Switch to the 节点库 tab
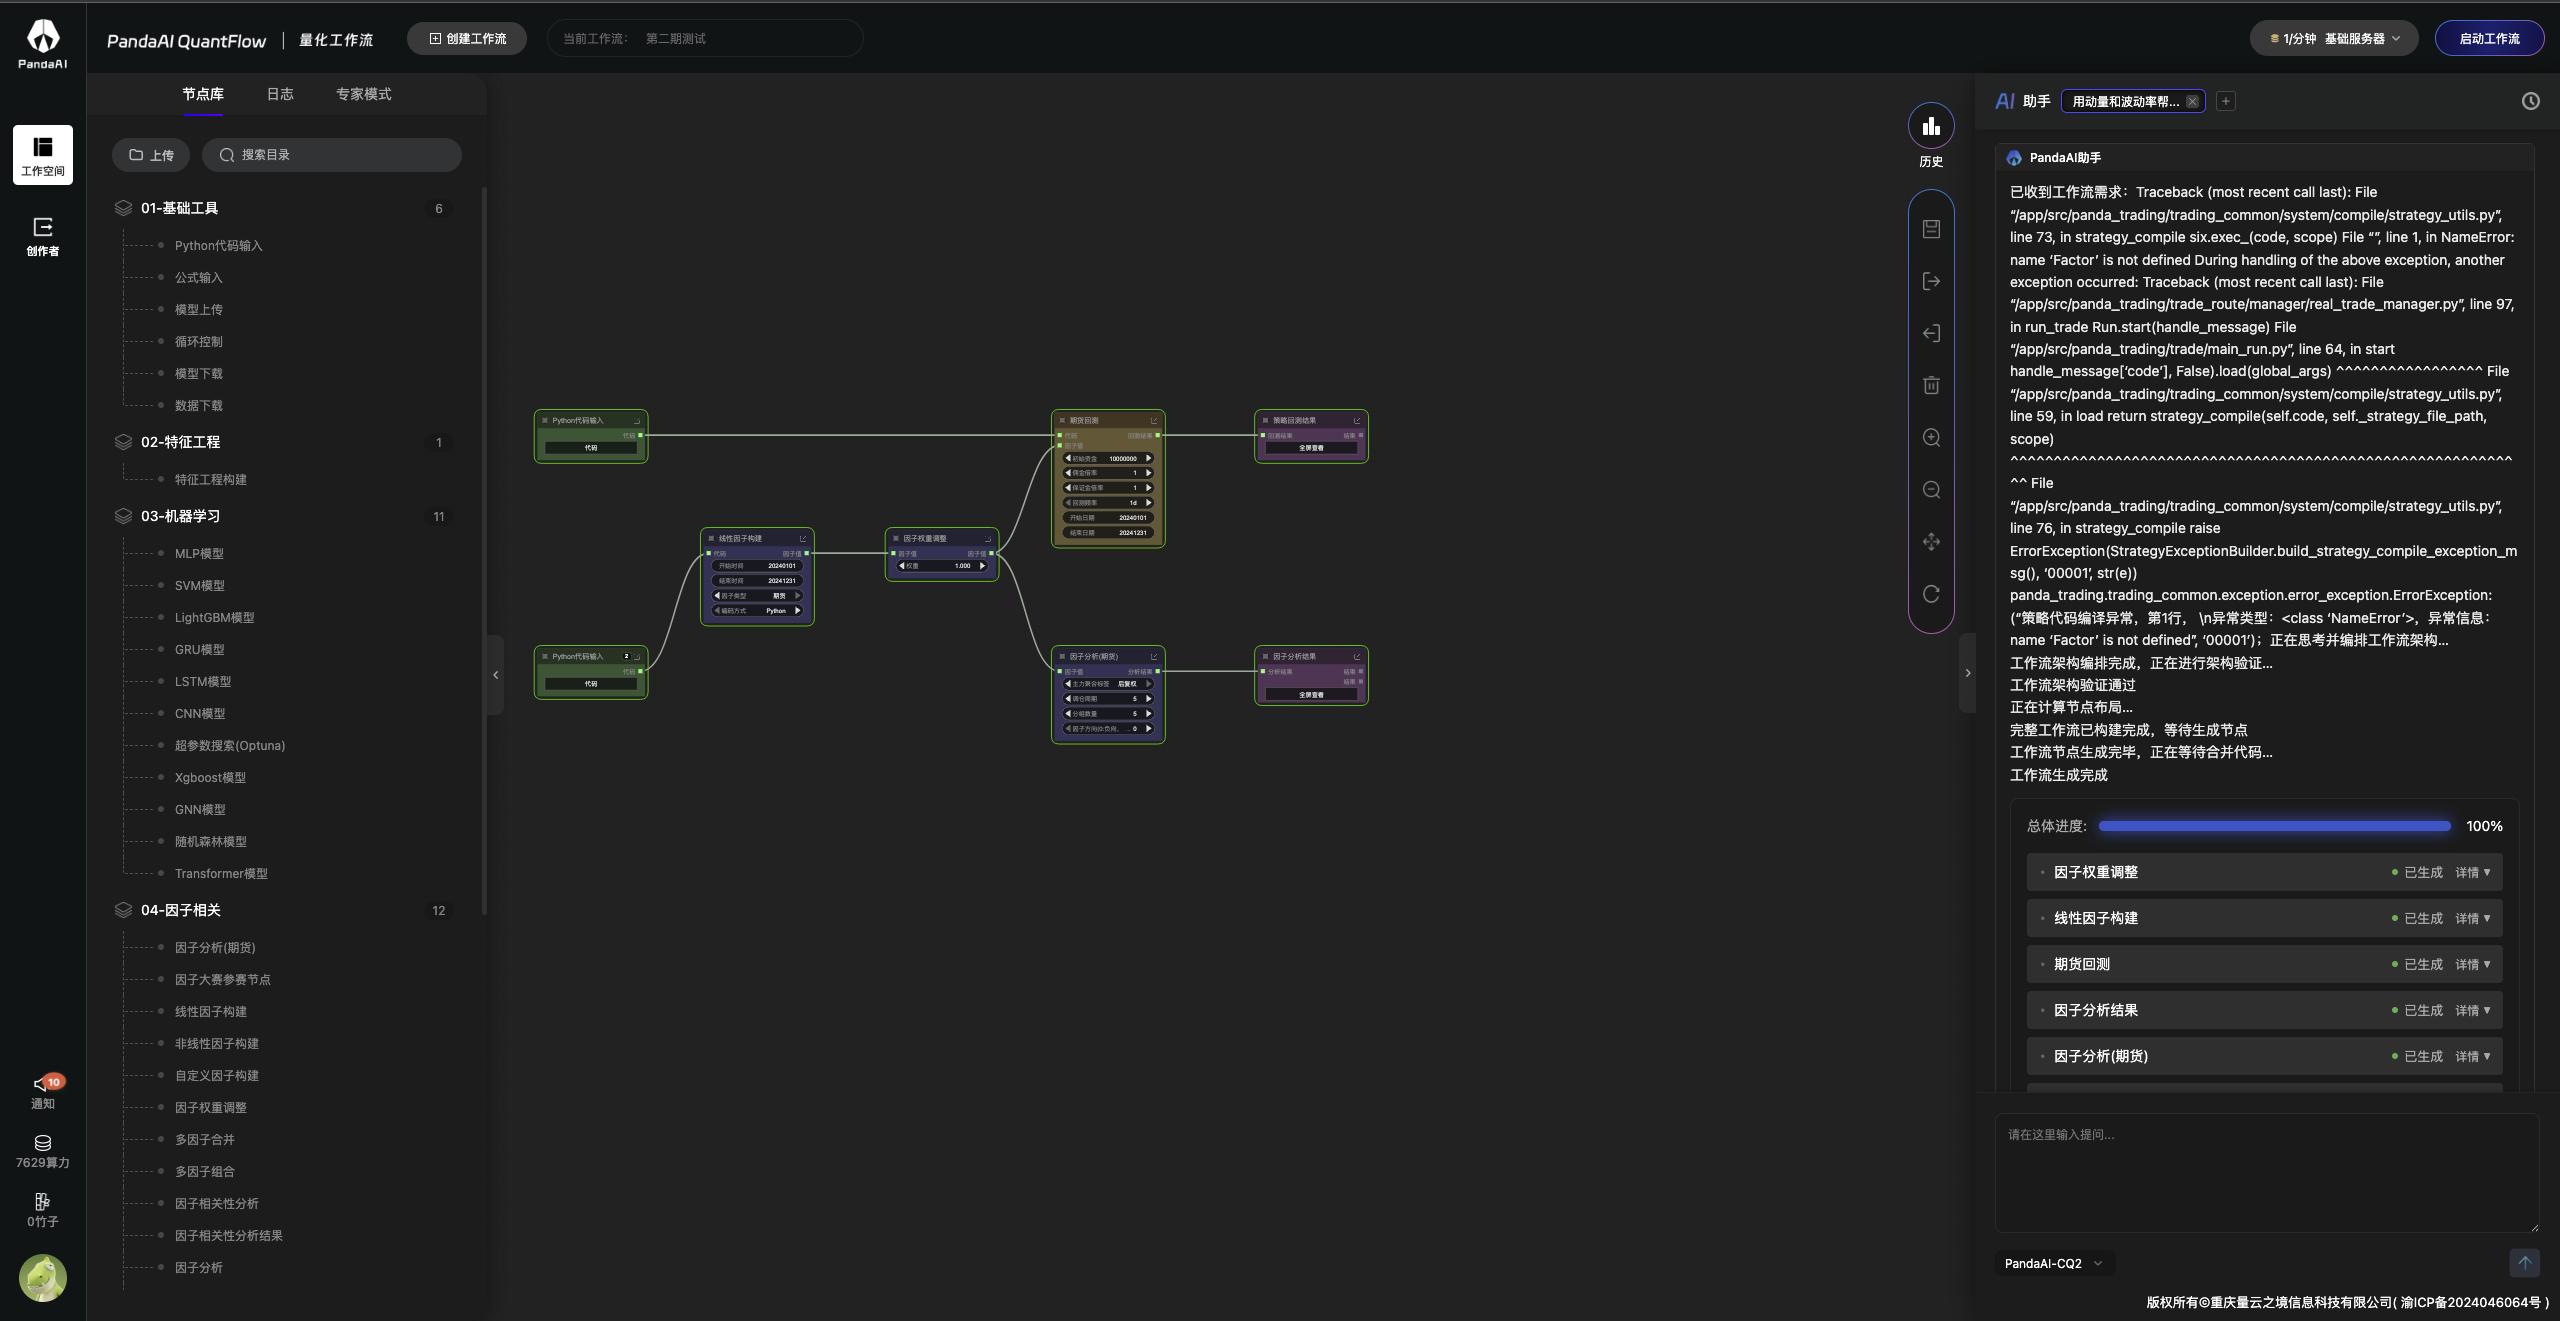This screenshot has height=1321, width=2560. click(x=203, y=94)
